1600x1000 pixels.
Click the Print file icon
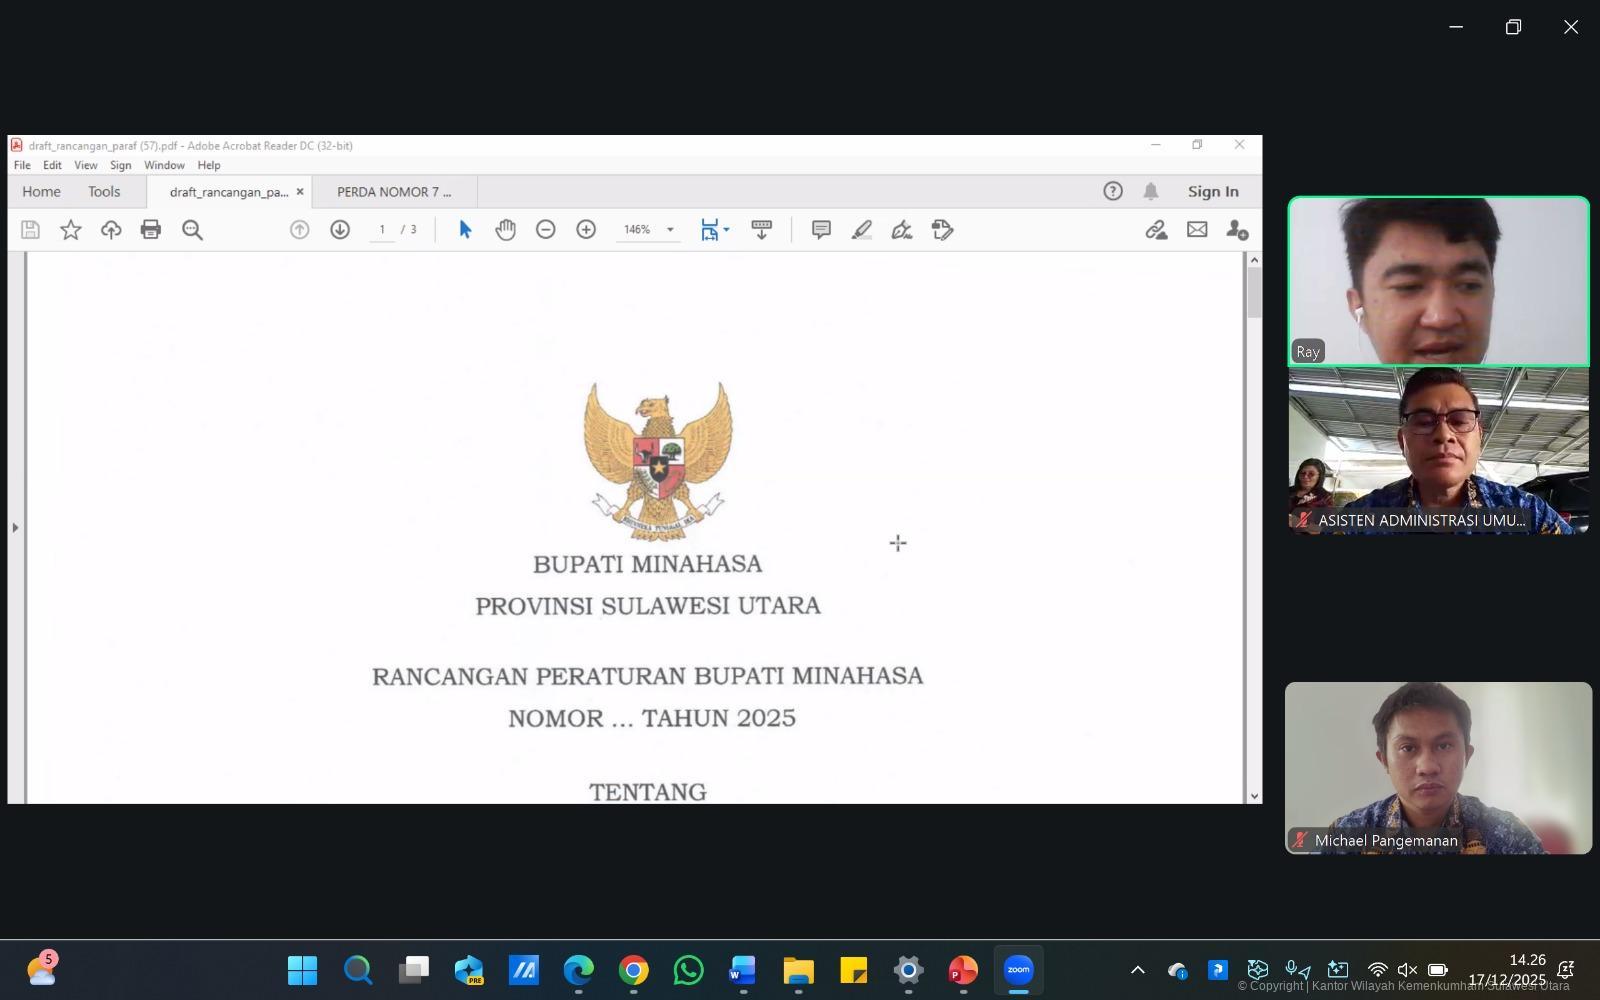[x=151, y=230]
